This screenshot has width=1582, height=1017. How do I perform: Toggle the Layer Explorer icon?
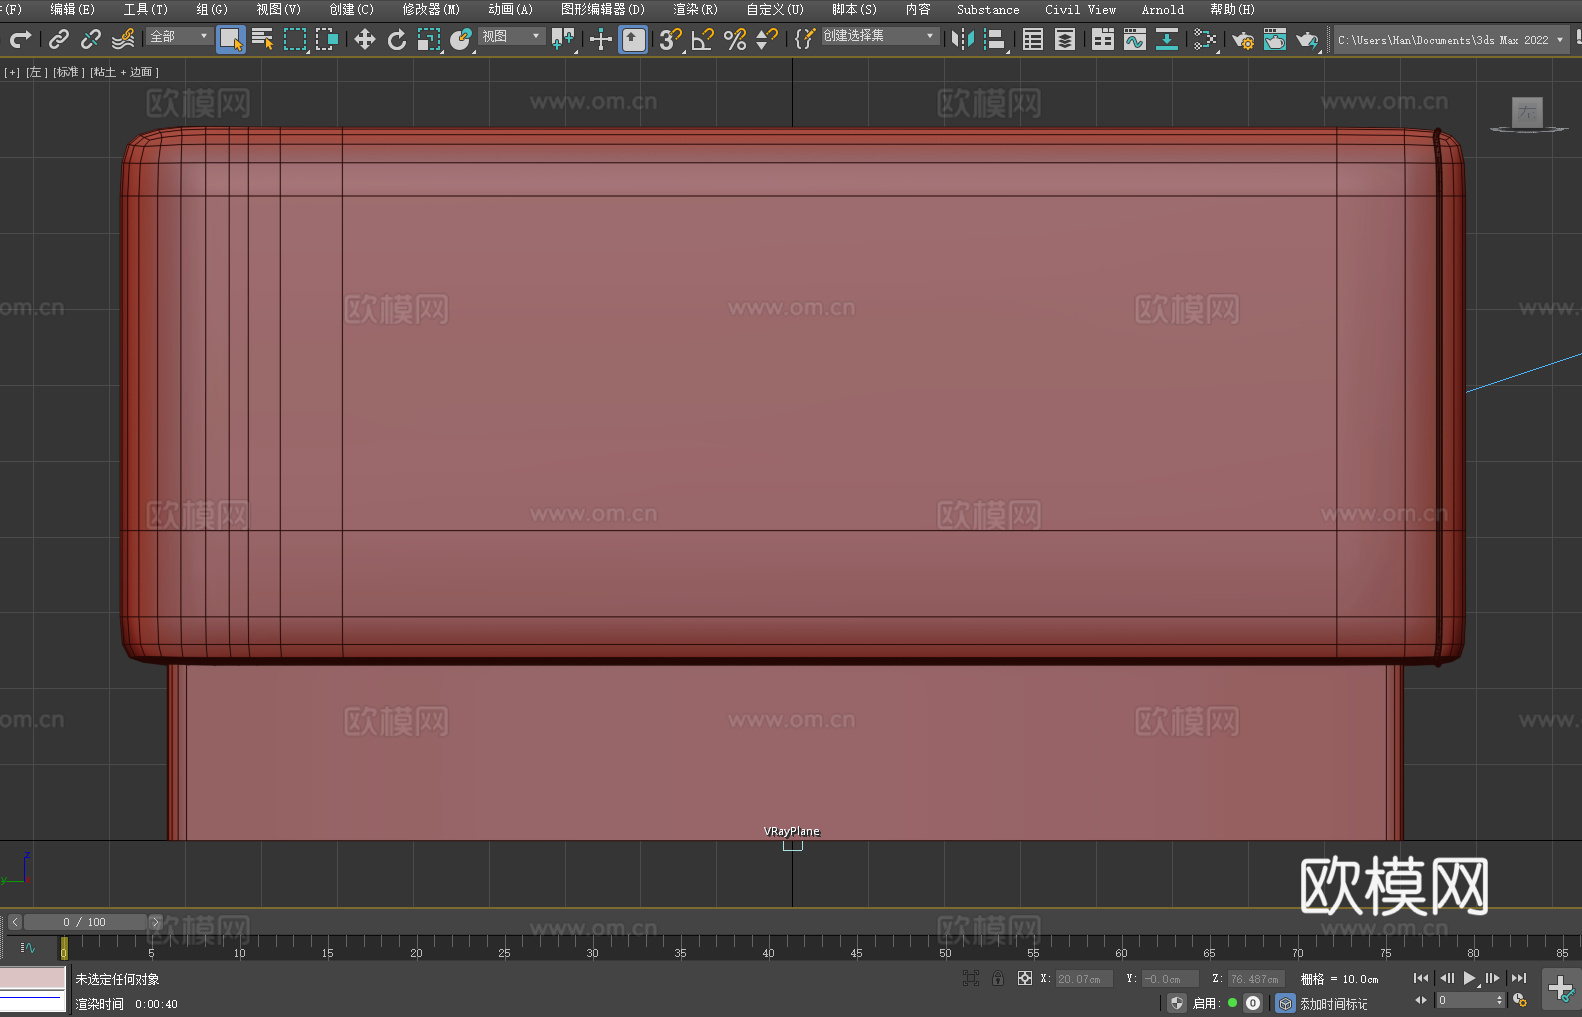tap(1065, 39)
